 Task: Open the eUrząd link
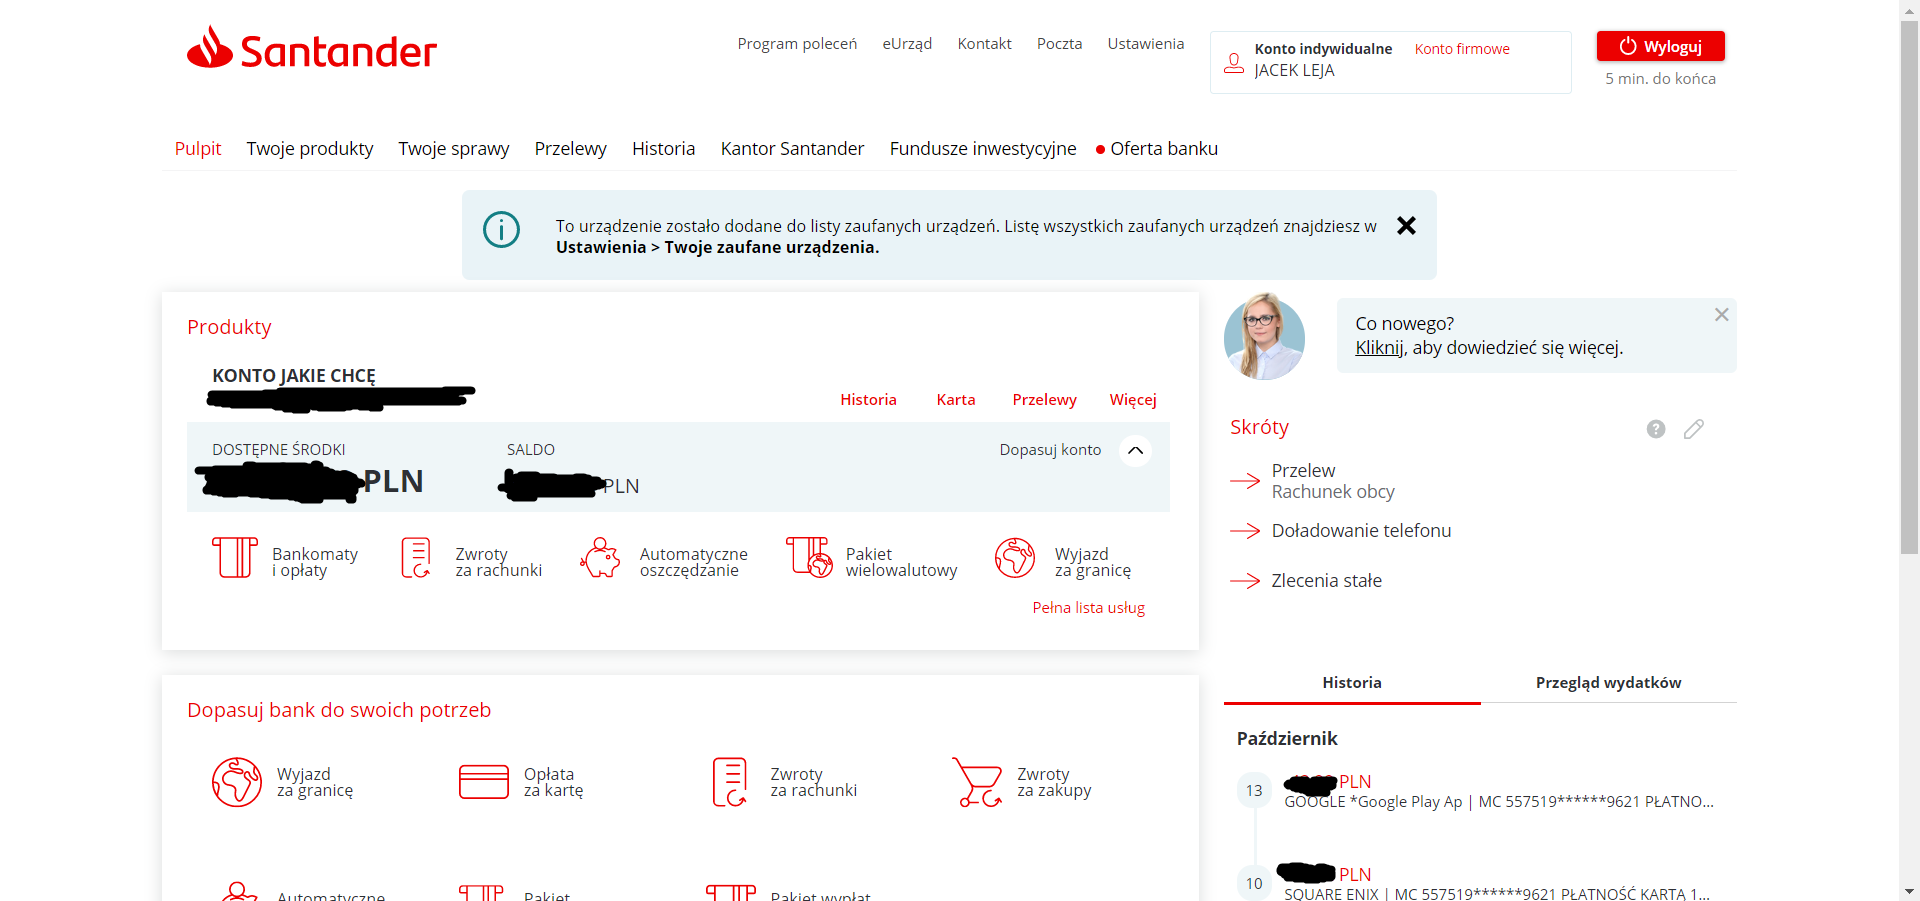click(907, 44)
